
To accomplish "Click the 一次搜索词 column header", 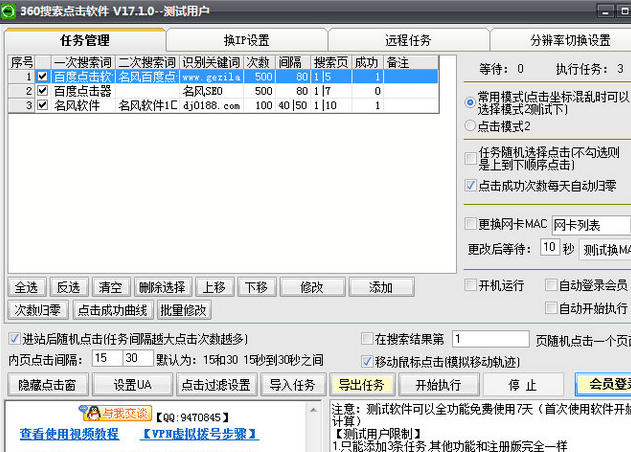I will point(83,62).
